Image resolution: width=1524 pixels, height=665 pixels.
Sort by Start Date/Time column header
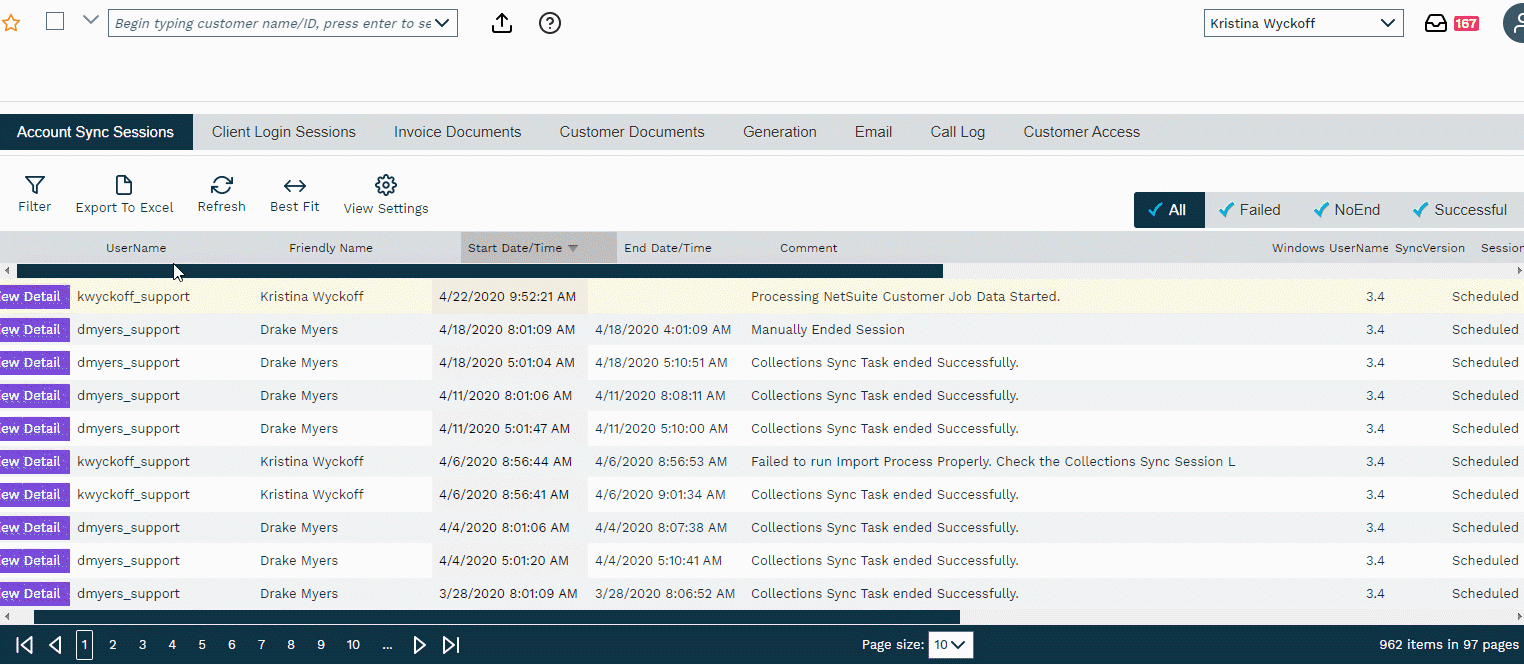pyautogui.click(x=515, y=248)
